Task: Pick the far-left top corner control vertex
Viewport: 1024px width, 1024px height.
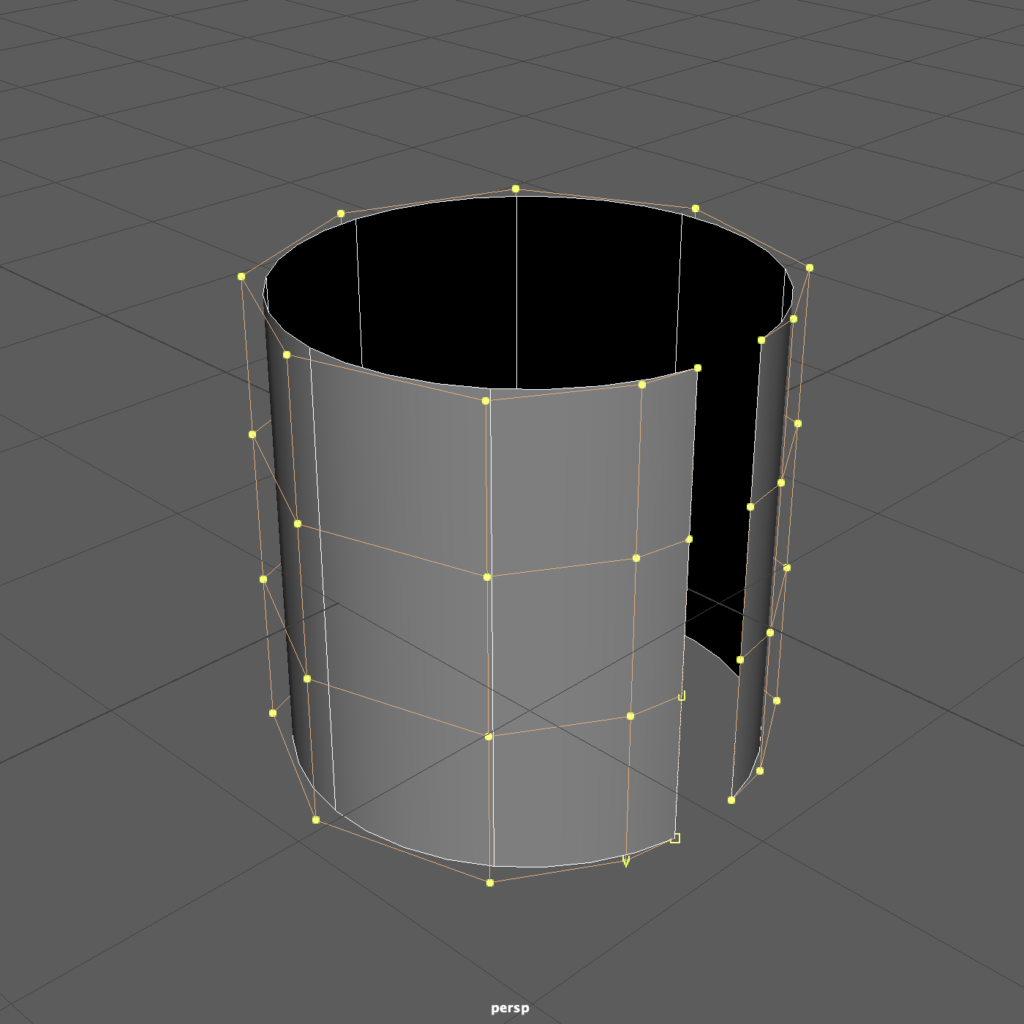Action: click(x=241, y=276)
